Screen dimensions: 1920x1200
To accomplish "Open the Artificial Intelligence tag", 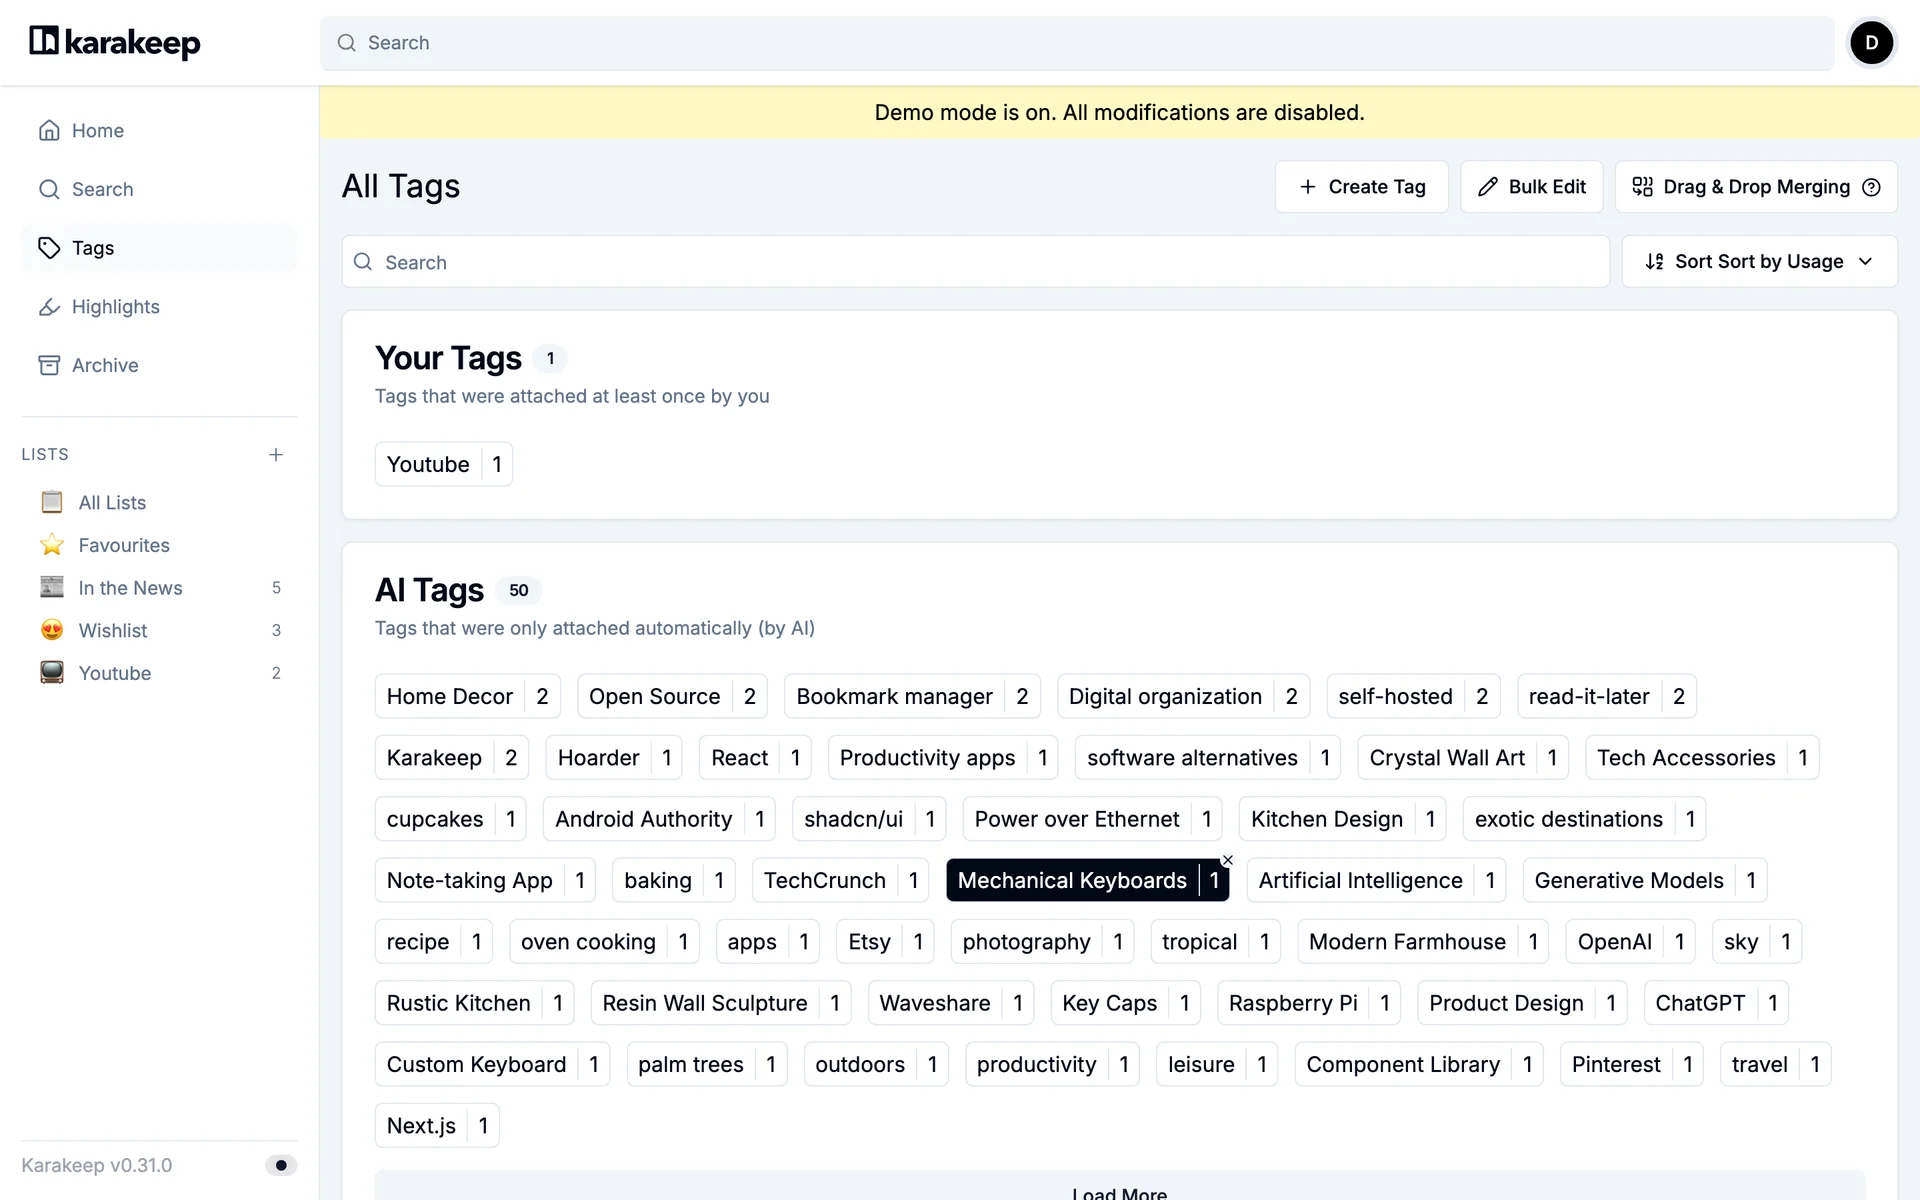I will [x=1376, y=880].
